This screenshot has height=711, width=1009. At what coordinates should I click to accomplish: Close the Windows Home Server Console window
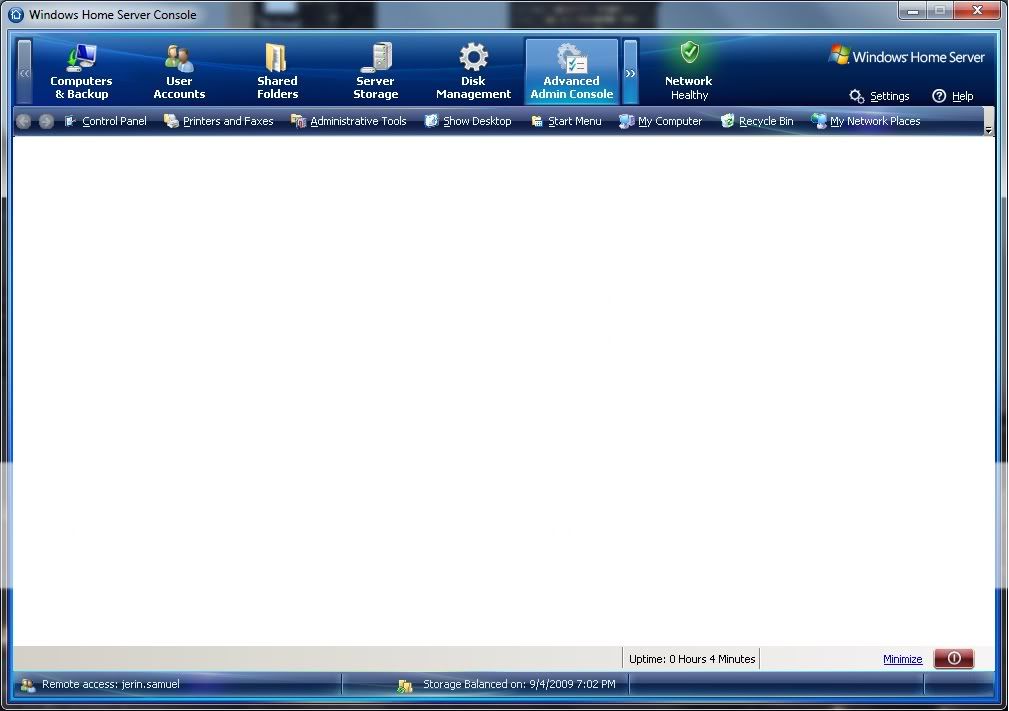[977, 11]
